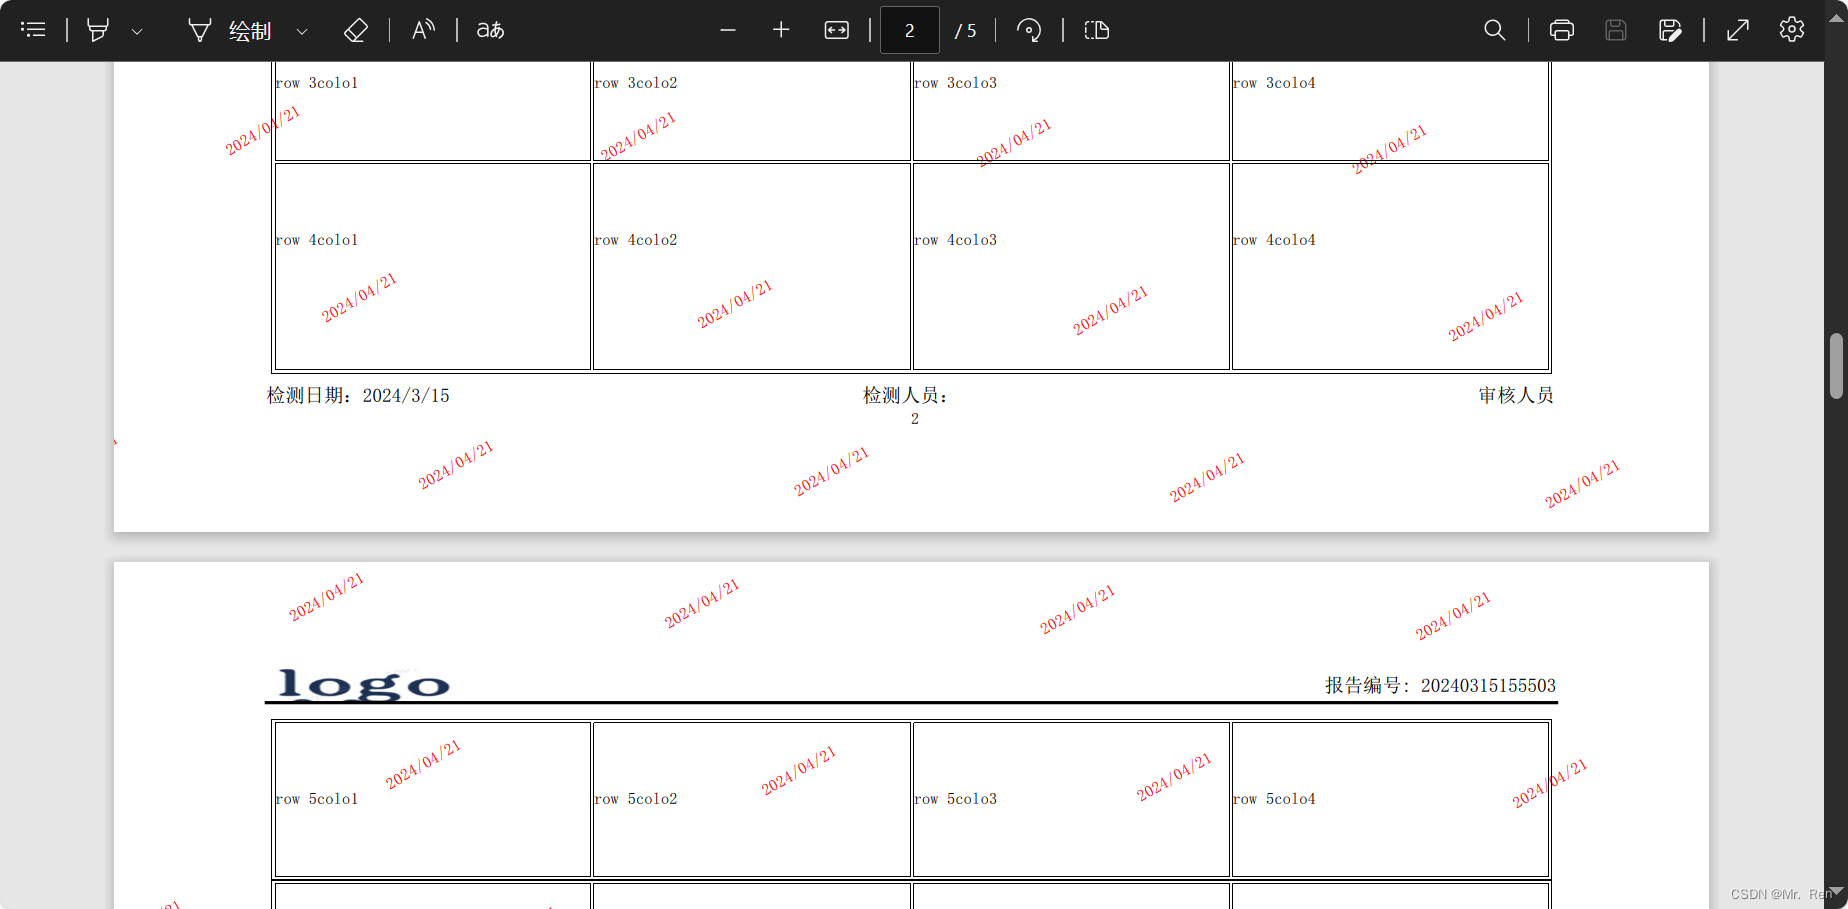Click the cell text row 4colo2
The height and width of the screenshot is (909, 1848).
pyautogui.click(x=636, y=240)
